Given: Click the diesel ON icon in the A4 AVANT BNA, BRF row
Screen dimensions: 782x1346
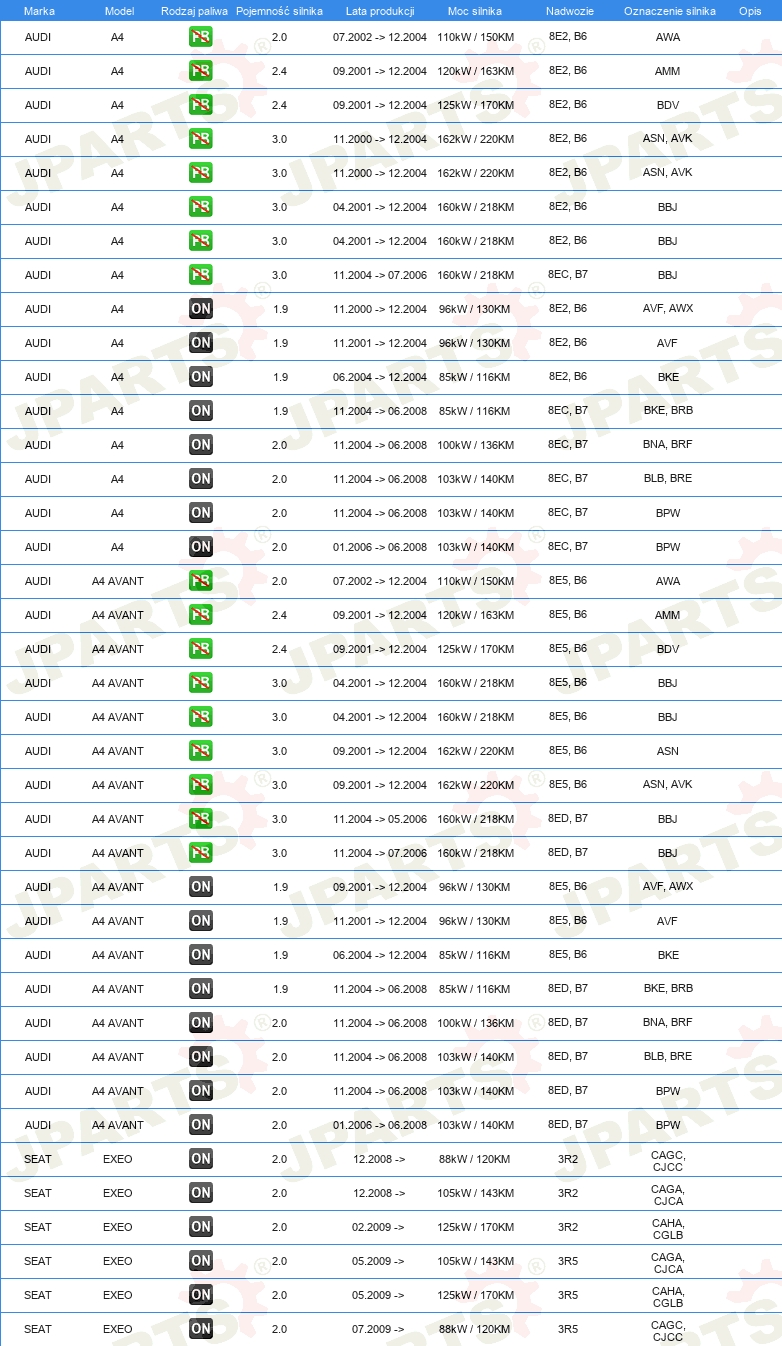Looking at the screenshot, I should 200,1023.
